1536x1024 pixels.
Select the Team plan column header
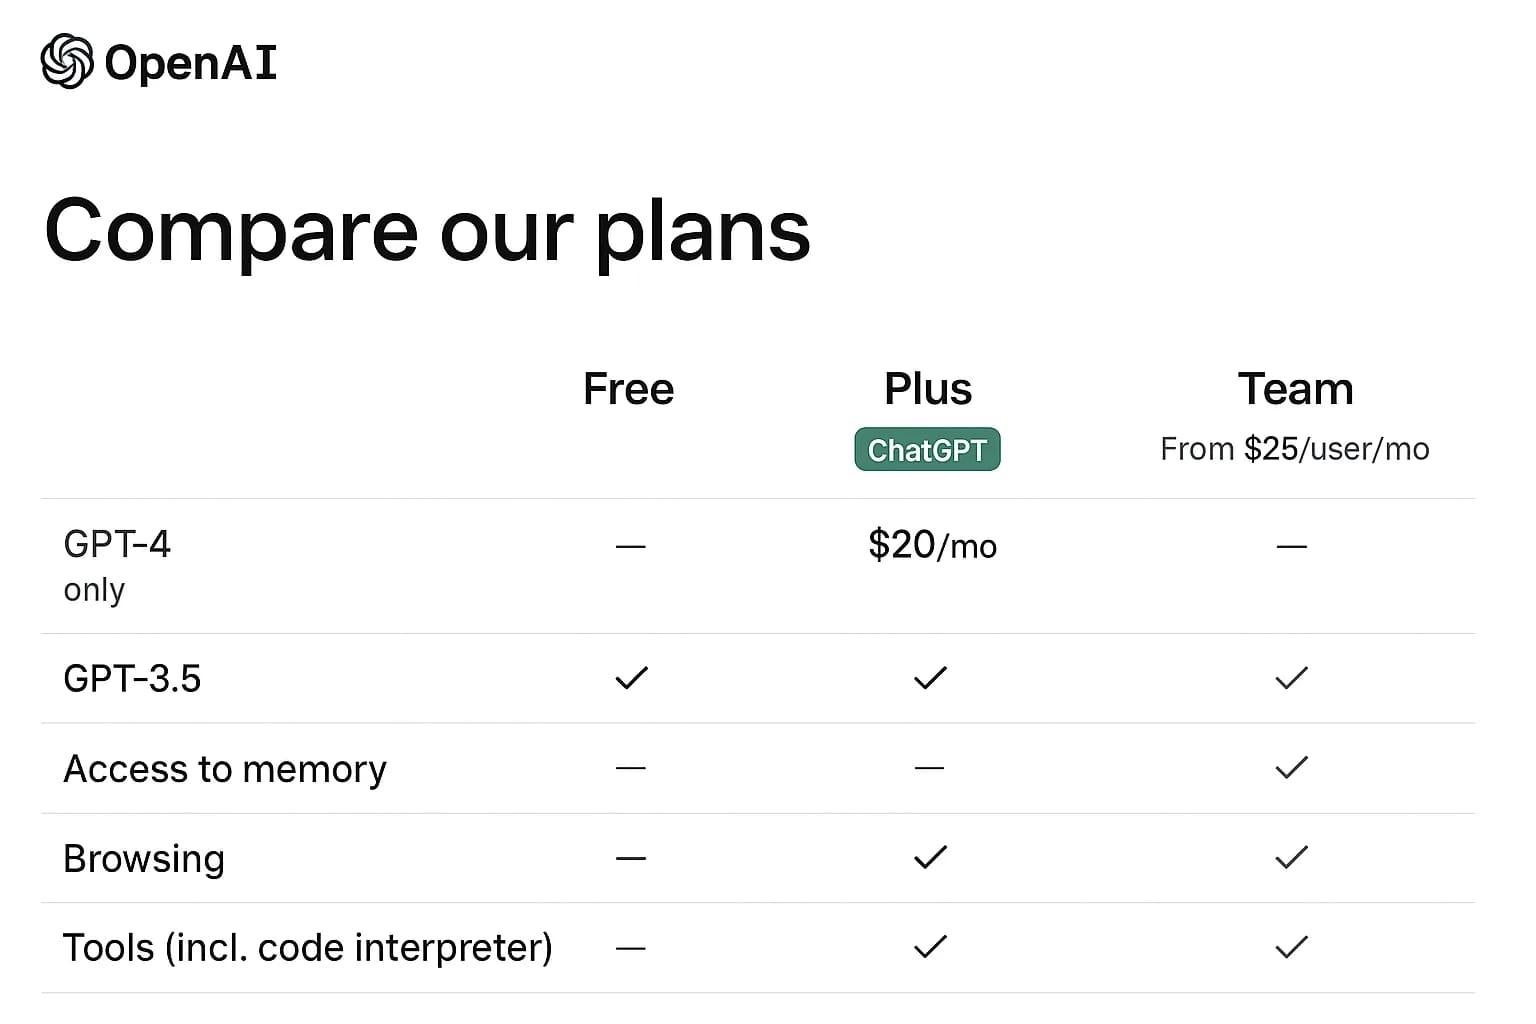[x=1295, y=389]
